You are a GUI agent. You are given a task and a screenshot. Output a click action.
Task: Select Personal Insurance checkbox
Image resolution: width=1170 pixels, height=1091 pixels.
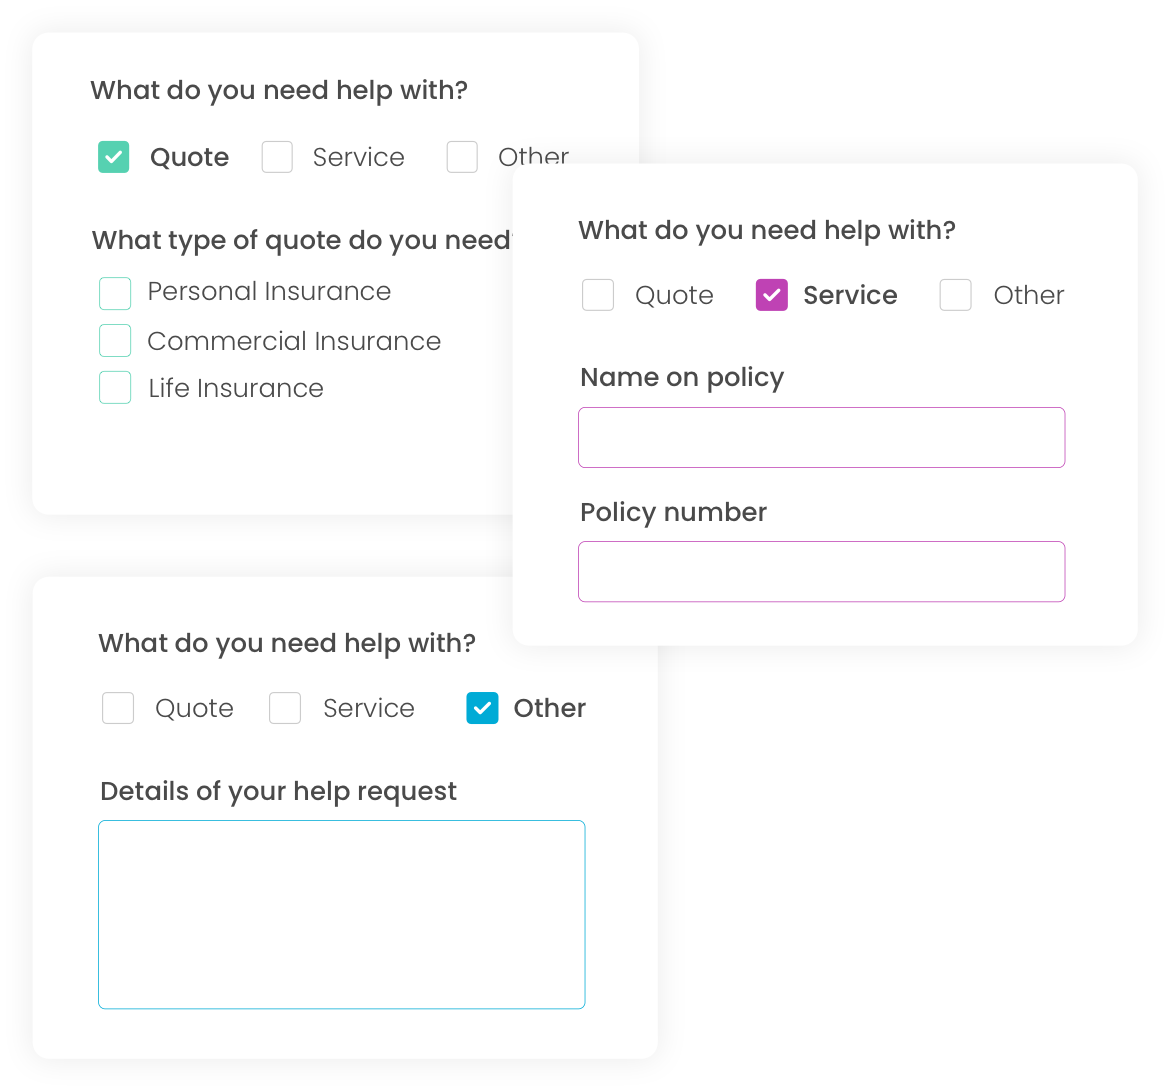[115, 293]
